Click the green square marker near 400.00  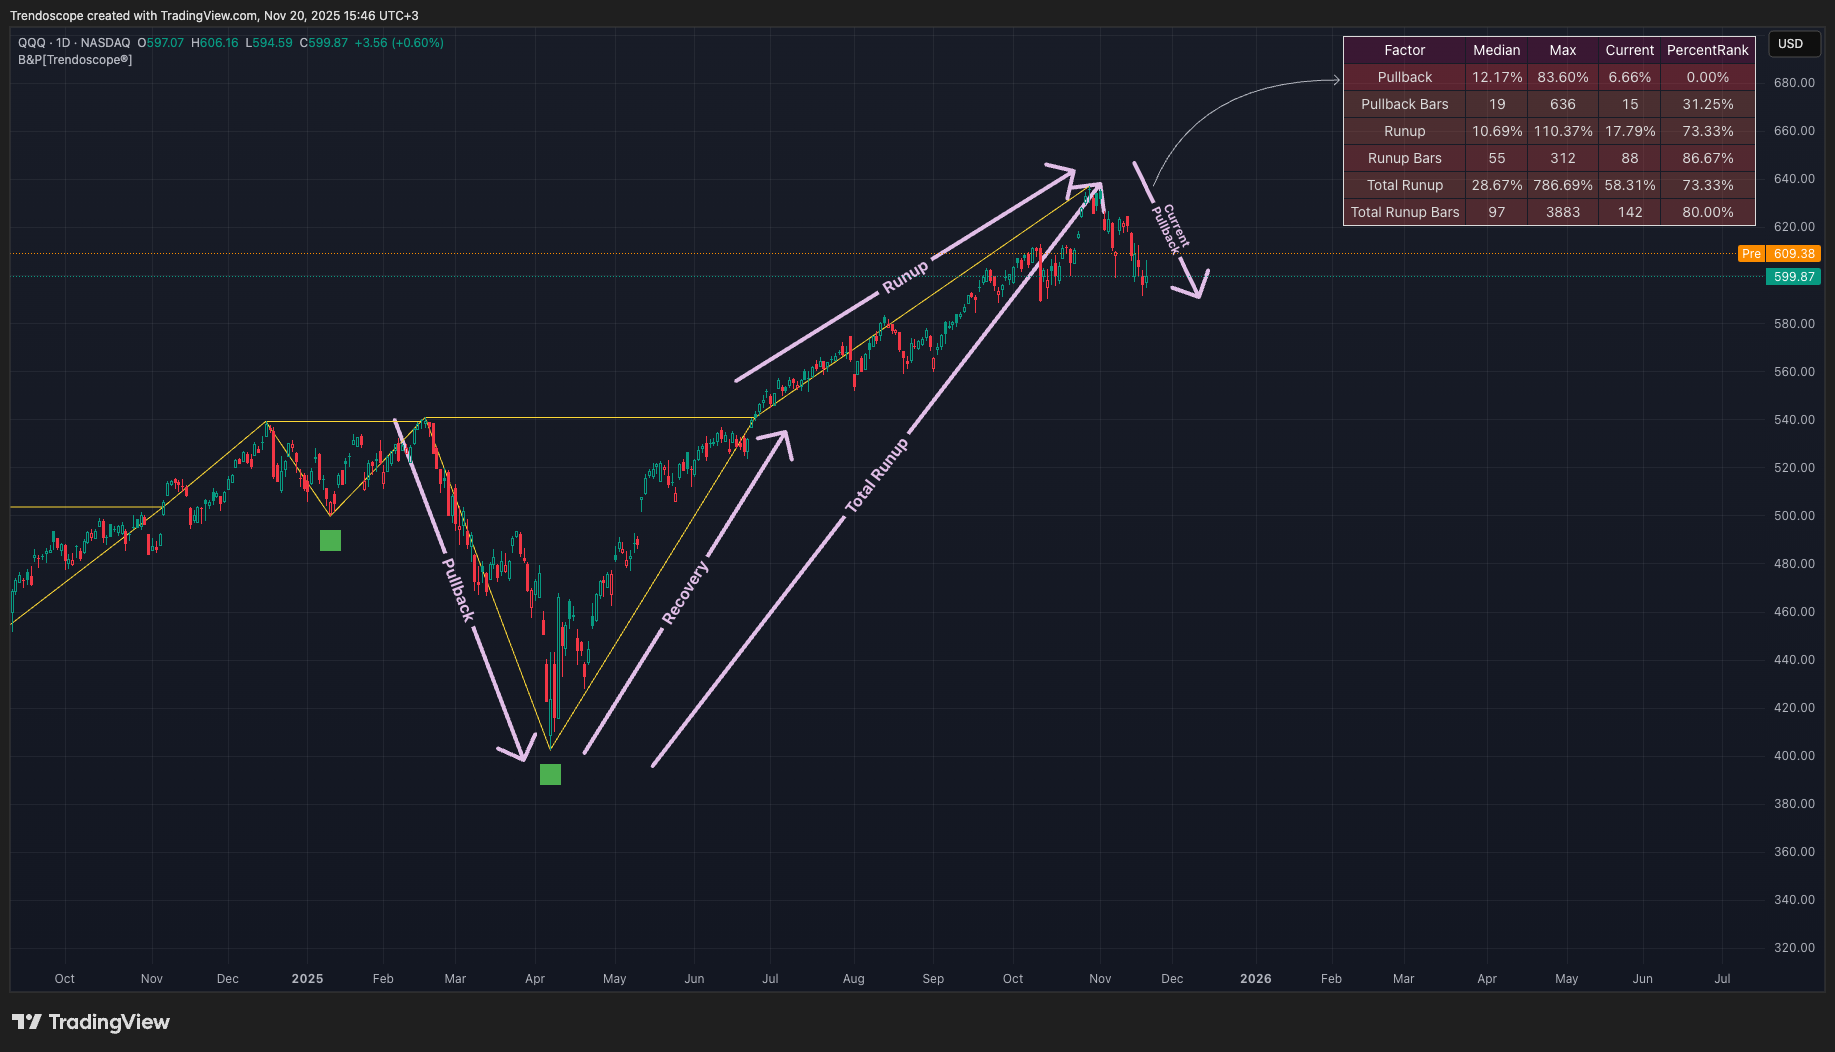[x=550, y=774]
